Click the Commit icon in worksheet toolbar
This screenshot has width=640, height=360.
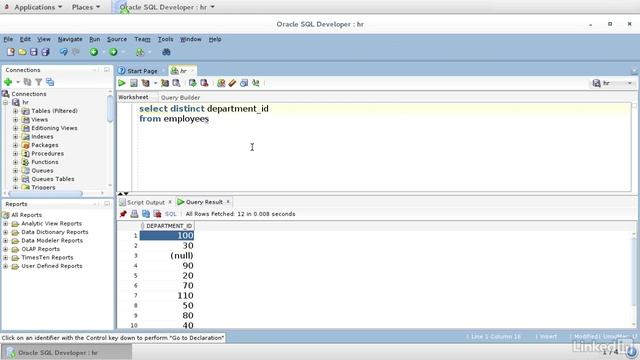[x=192, y=83]
